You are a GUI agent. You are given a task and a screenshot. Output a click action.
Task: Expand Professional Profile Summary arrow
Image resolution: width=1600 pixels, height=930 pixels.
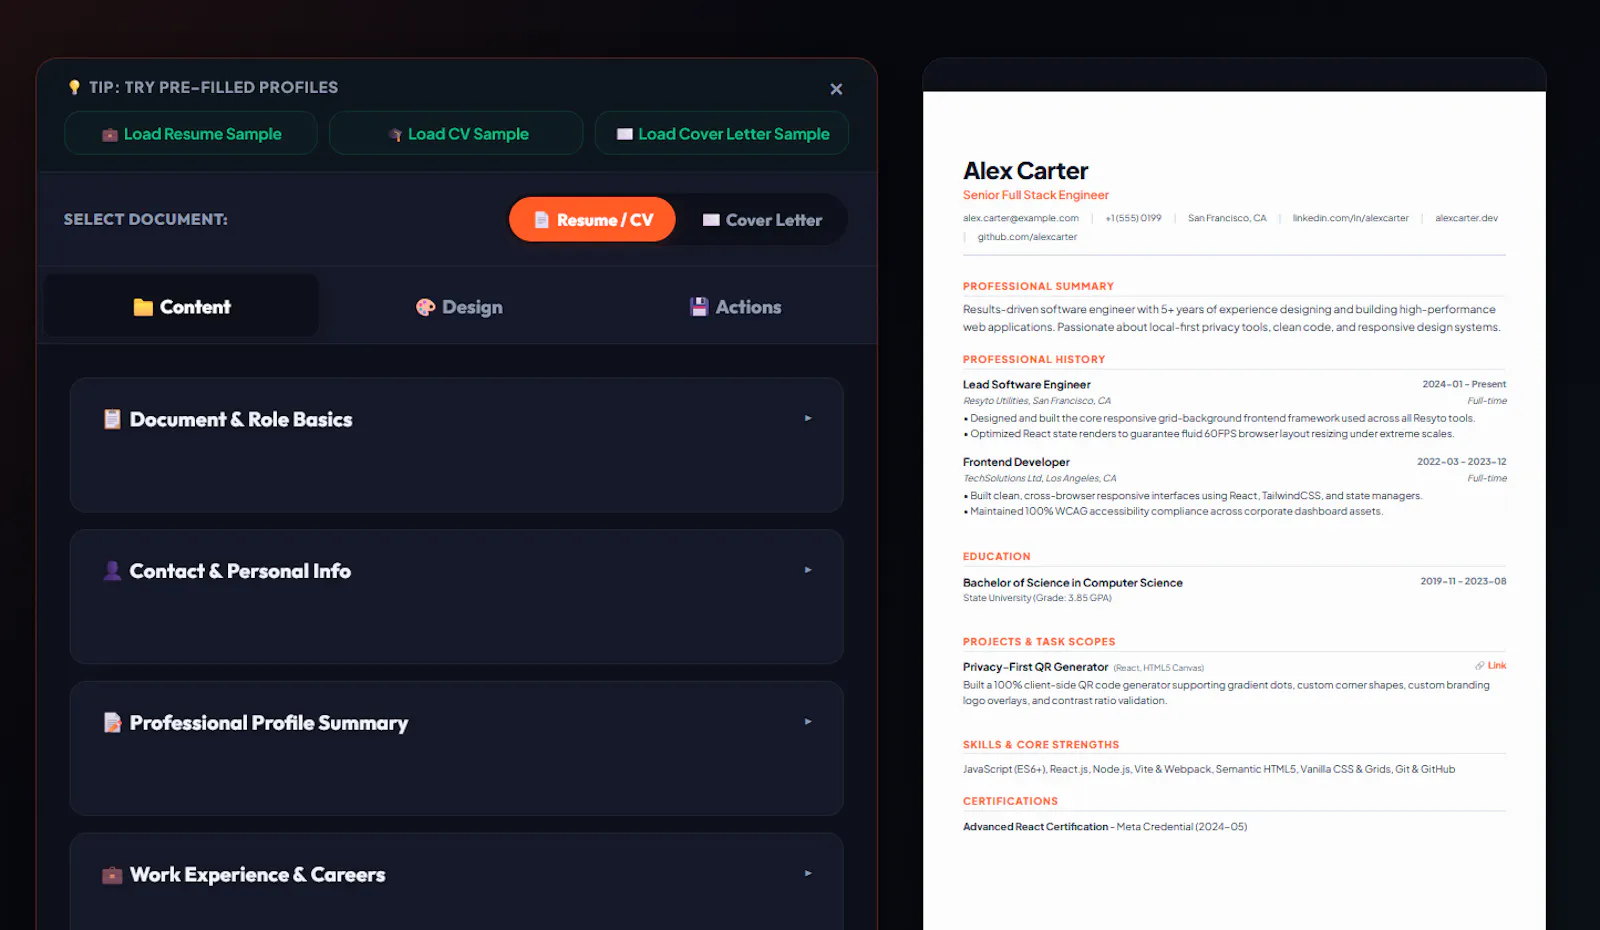pyautogui.click(x=808, y=721)
